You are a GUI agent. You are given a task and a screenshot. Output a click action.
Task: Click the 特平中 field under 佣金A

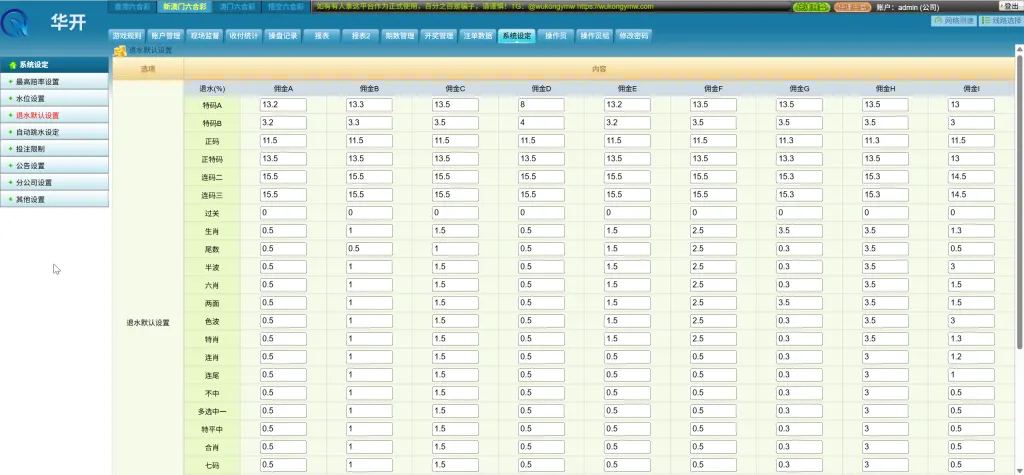pyautogui.click(x=283, y=429)
